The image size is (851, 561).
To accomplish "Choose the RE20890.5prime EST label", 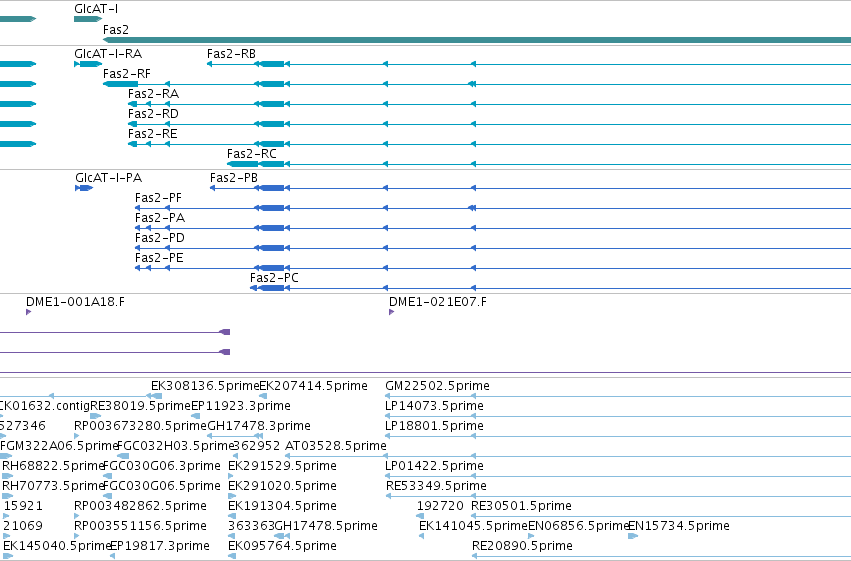I will click(x=522, y=547).
